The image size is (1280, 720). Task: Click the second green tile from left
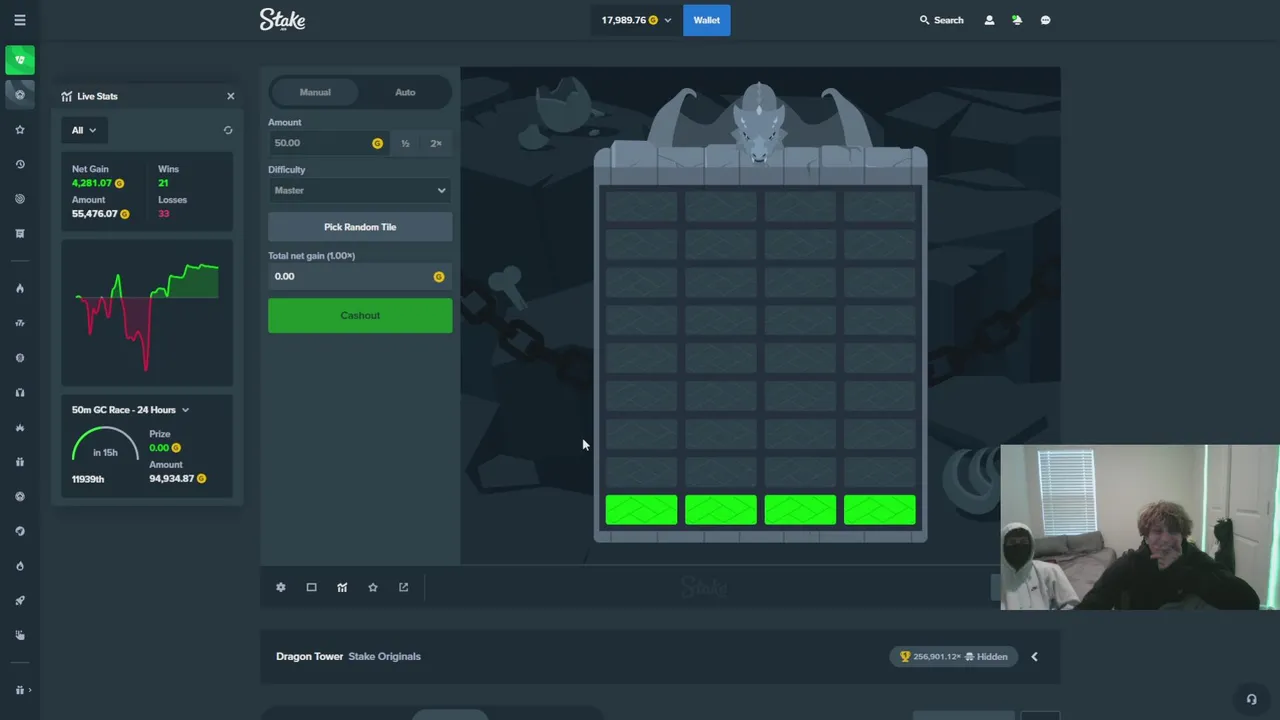(721, 510)
